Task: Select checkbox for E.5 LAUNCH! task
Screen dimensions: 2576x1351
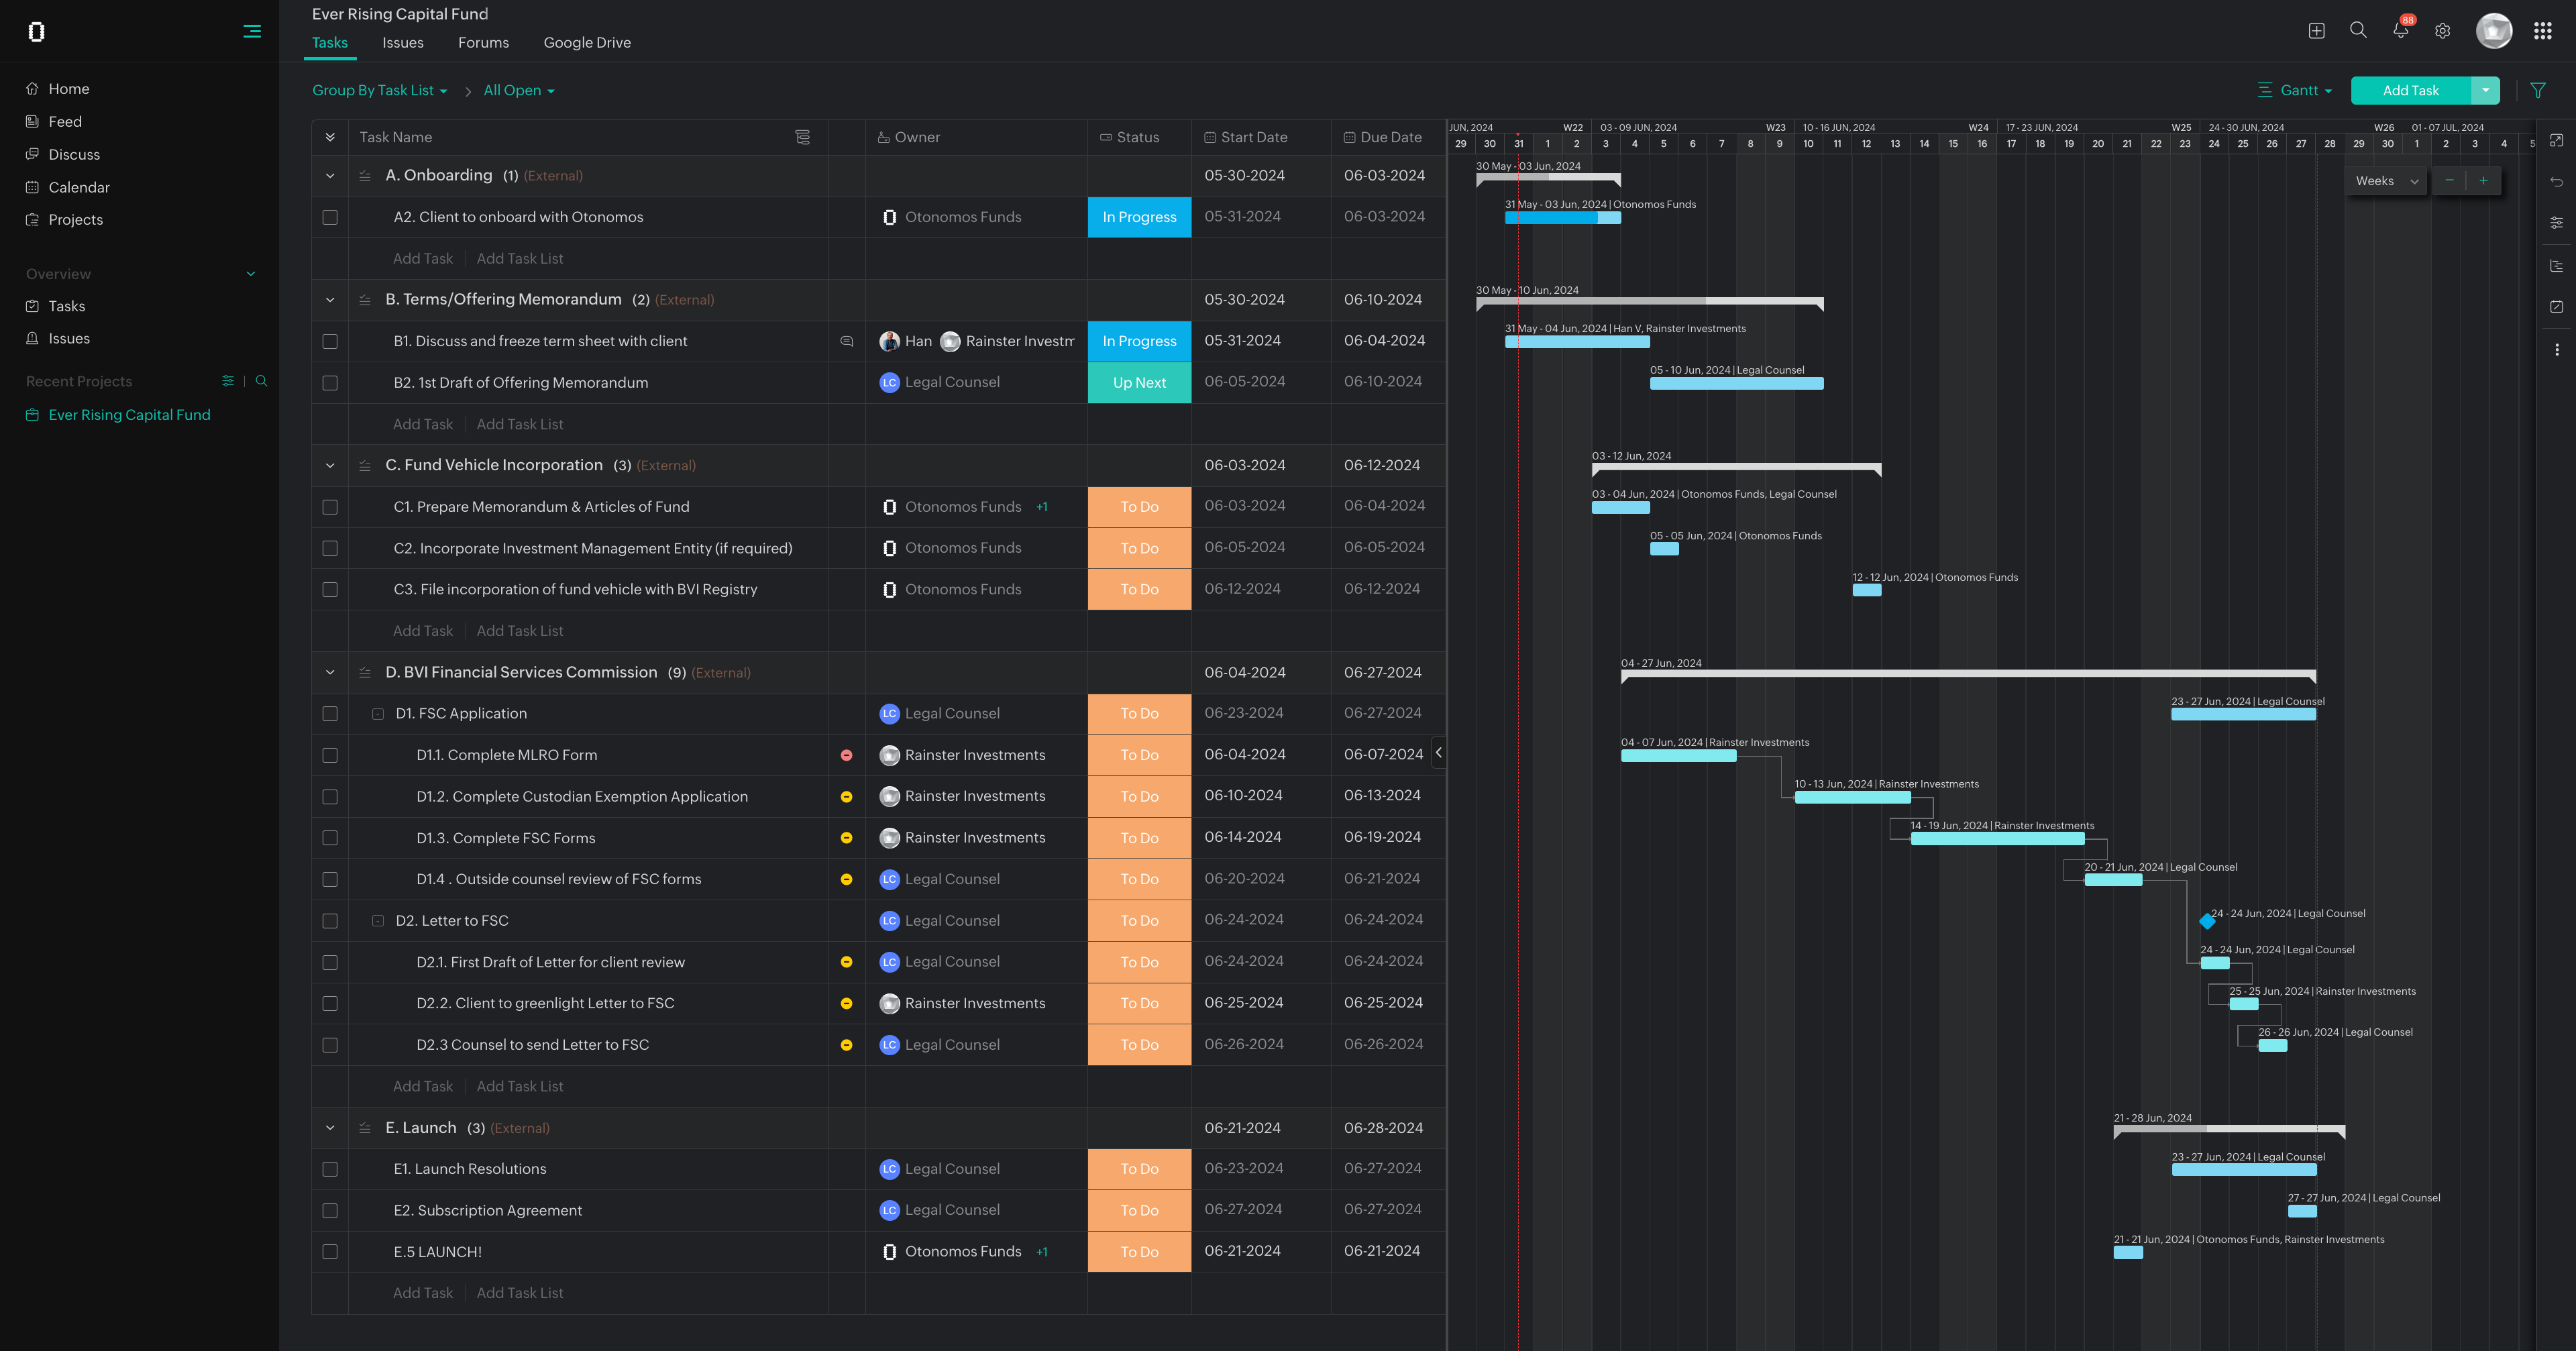Action: pyautogui.click(x=330, y=1252)
